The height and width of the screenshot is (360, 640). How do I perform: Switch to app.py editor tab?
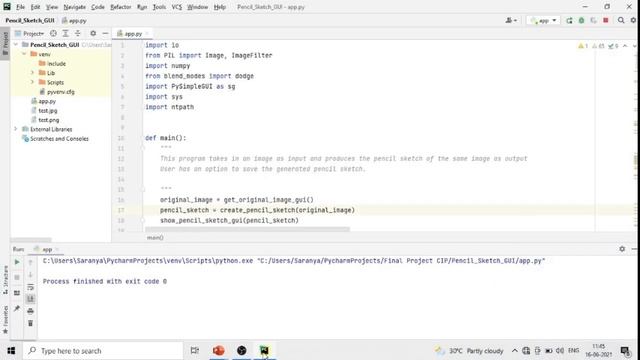pyautogui.click(x=133, y=33)
